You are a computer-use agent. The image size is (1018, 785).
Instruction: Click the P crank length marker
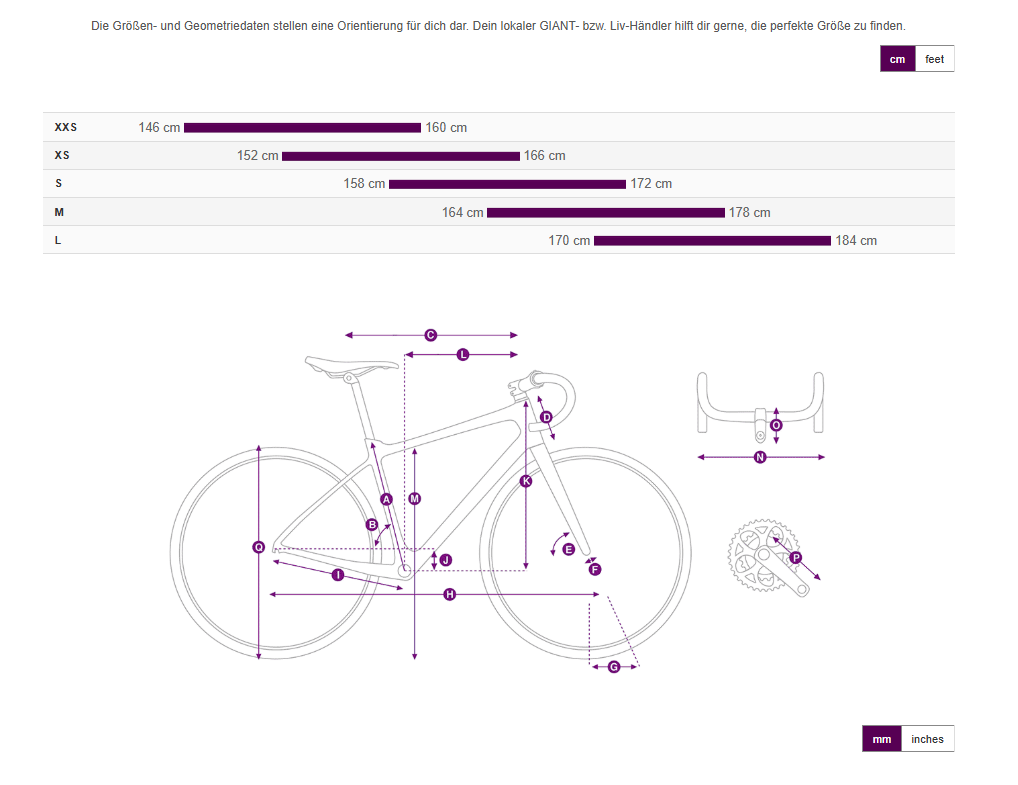pyautogui.click(x=796, y=558)
